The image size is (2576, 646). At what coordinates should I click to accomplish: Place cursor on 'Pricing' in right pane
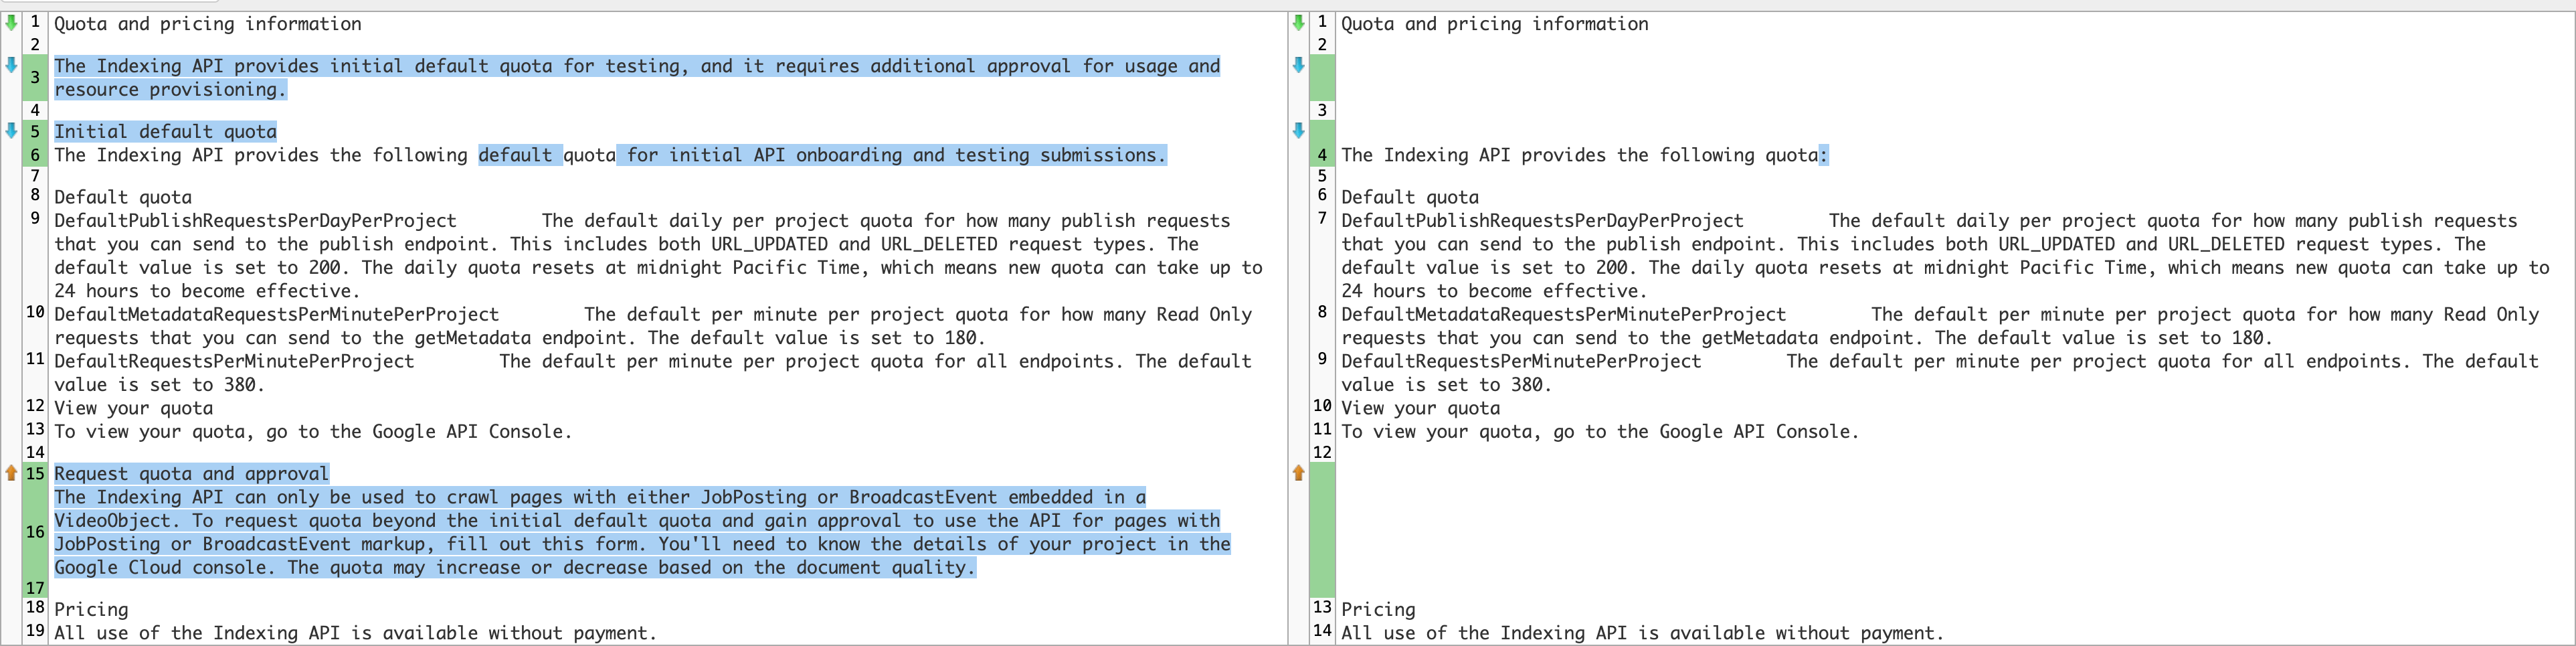click(x=1378, y=609)
